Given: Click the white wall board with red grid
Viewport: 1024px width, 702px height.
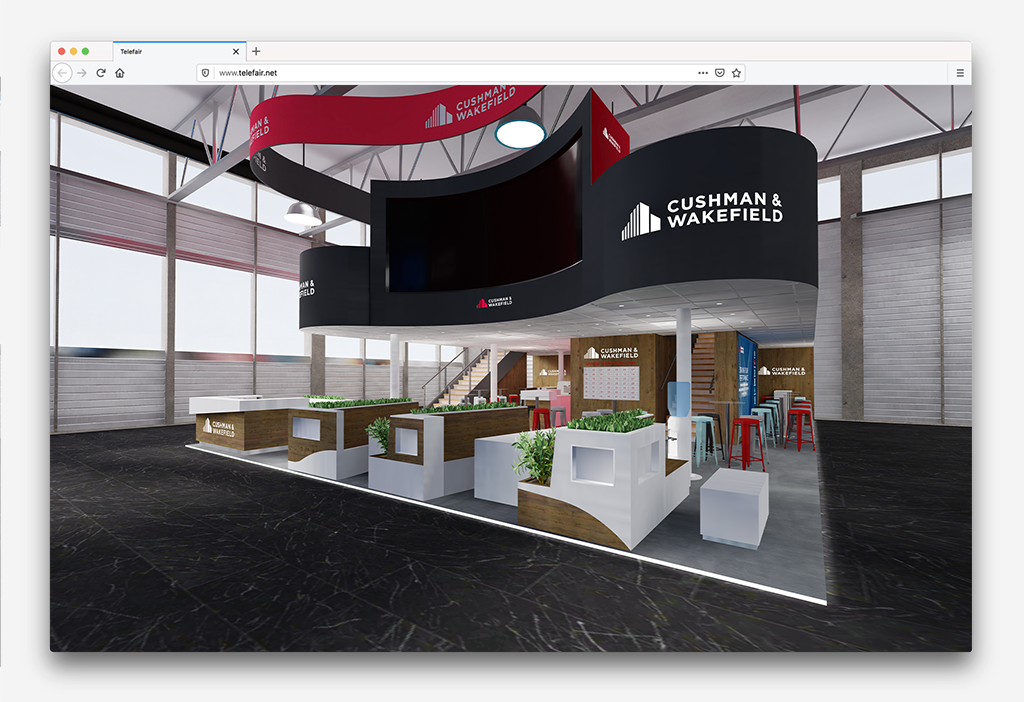Looking at the screenshot, I should point(611,382).
